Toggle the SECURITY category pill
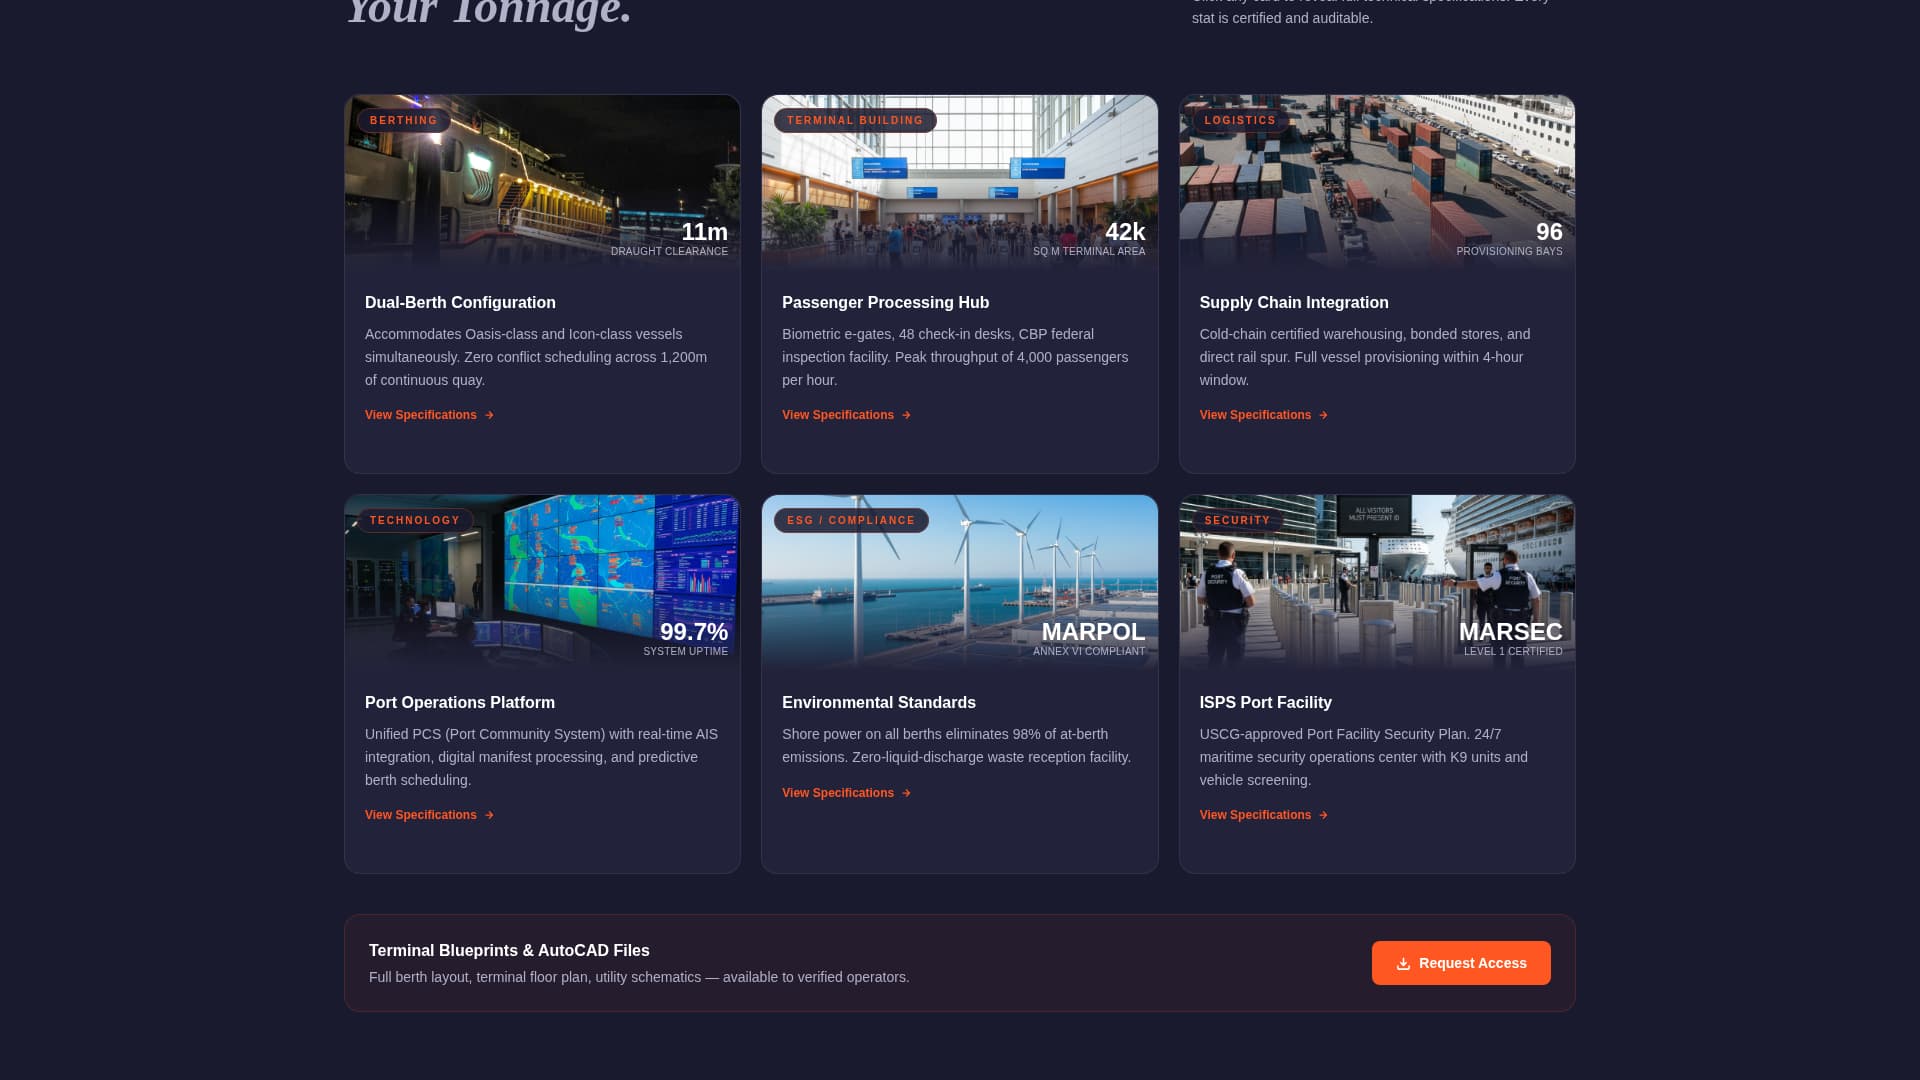Screen dimensions: 1920x1080 [x=1236, y=520]
